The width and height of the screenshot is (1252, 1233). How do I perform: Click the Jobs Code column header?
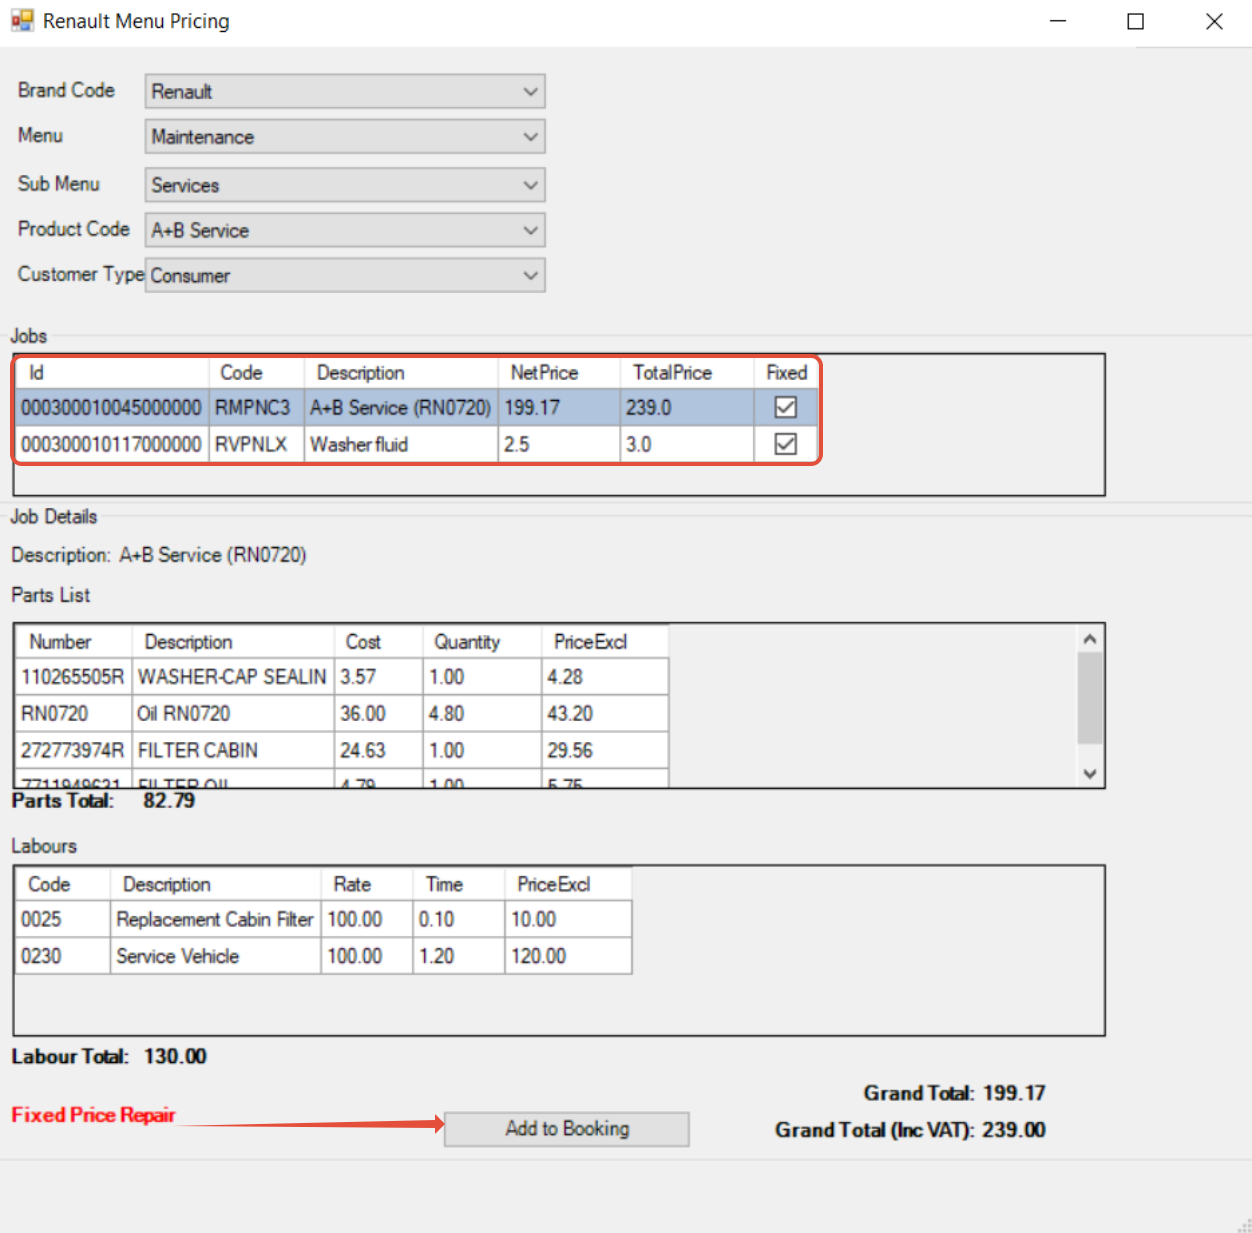pos(256,373)
